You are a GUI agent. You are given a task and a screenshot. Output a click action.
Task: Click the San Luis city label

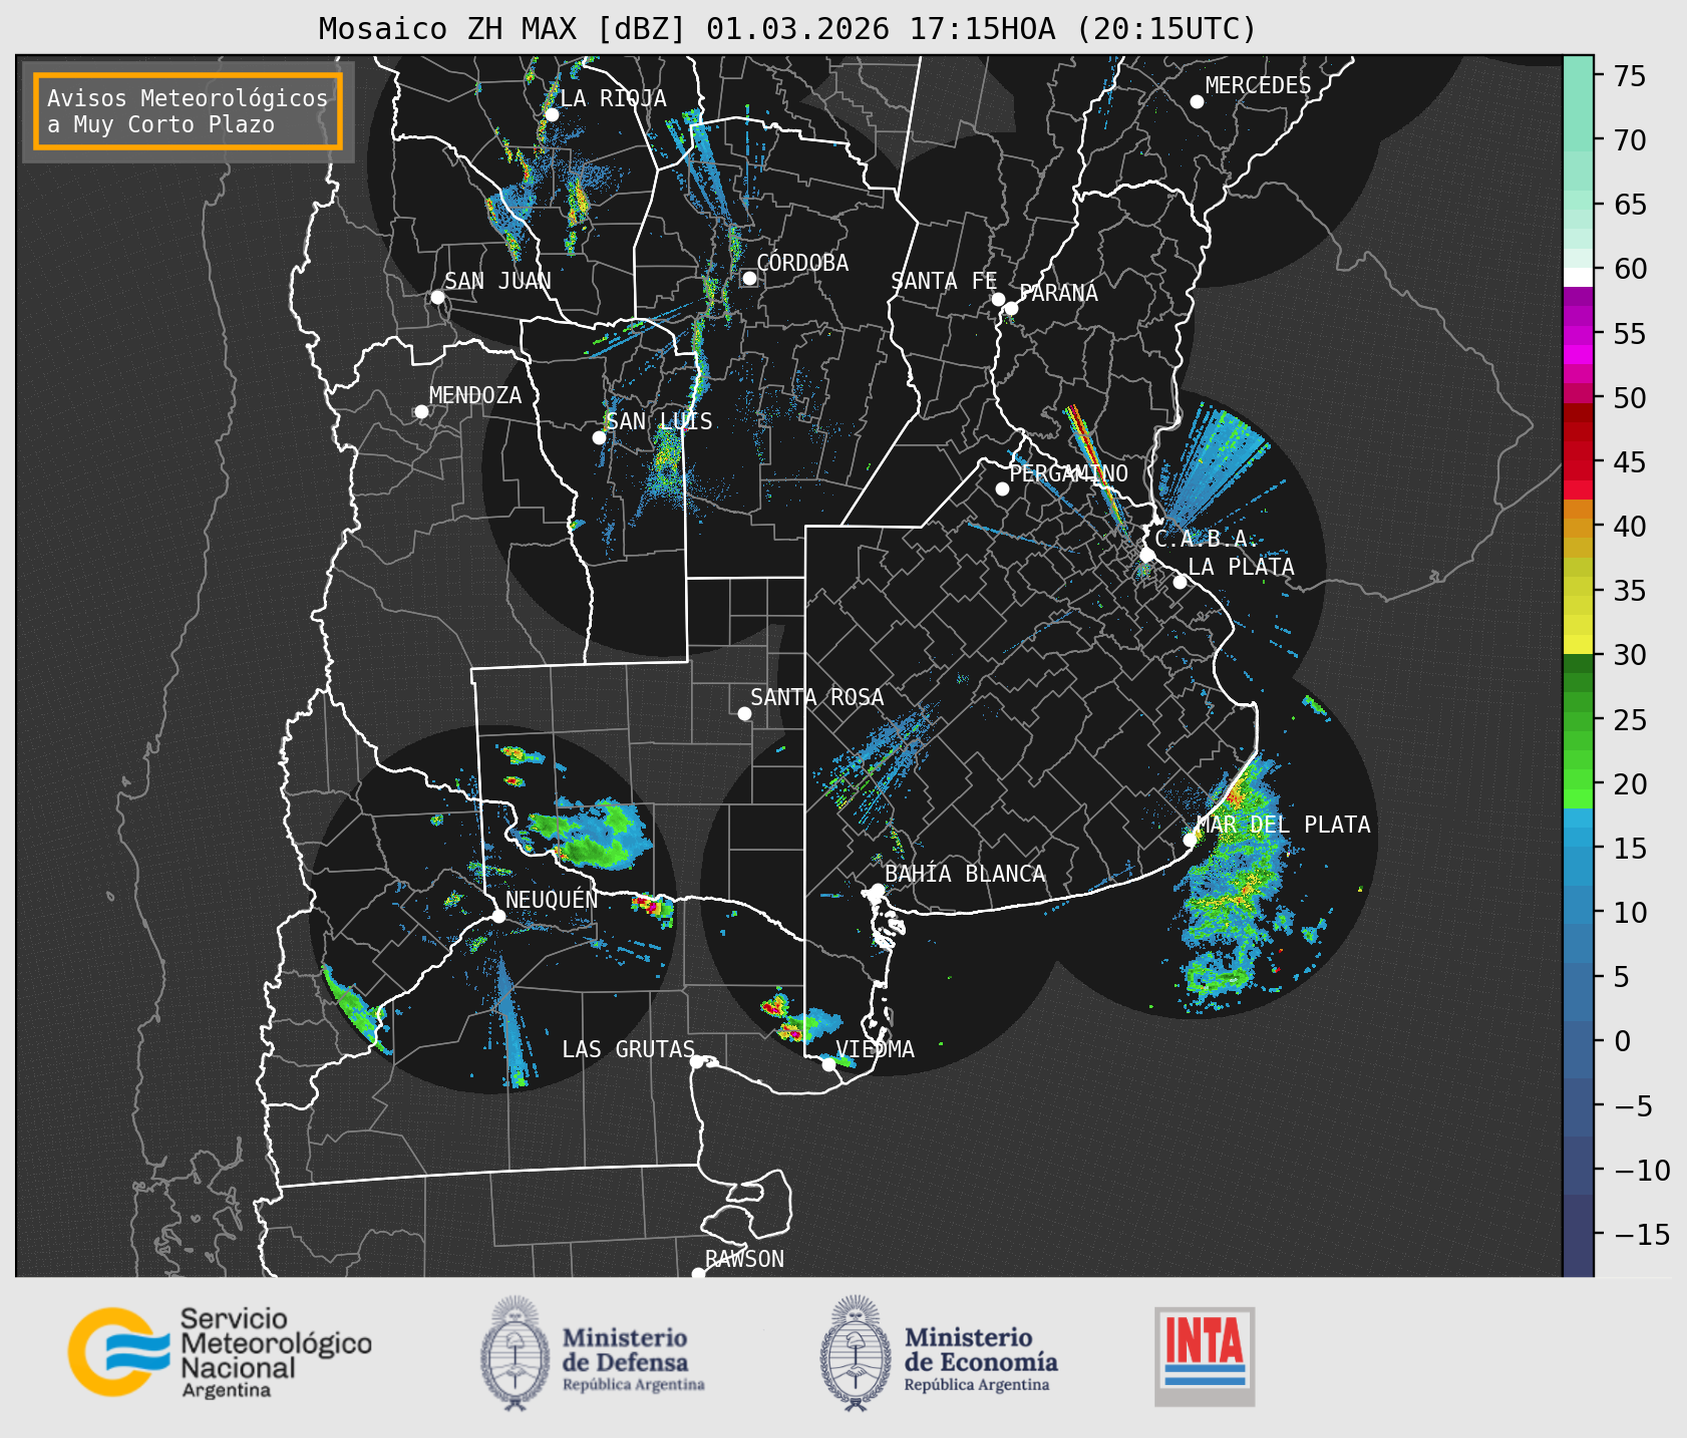click(659, 422)
